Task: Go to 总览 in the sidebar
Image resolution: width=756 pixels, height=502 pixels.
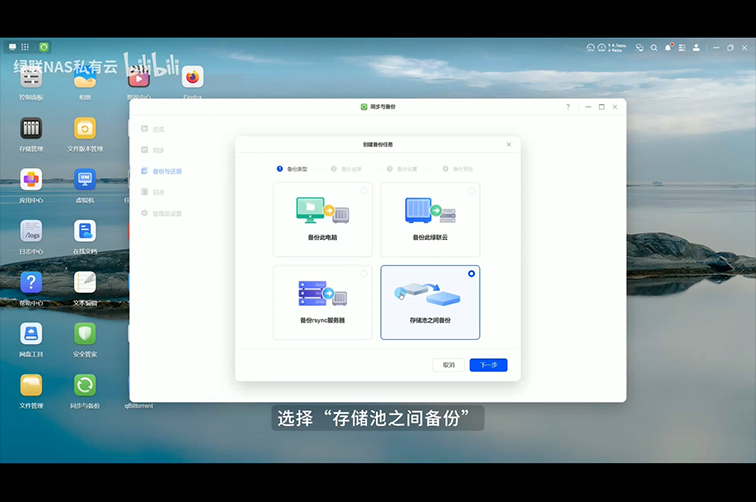Action: (153, 129)
